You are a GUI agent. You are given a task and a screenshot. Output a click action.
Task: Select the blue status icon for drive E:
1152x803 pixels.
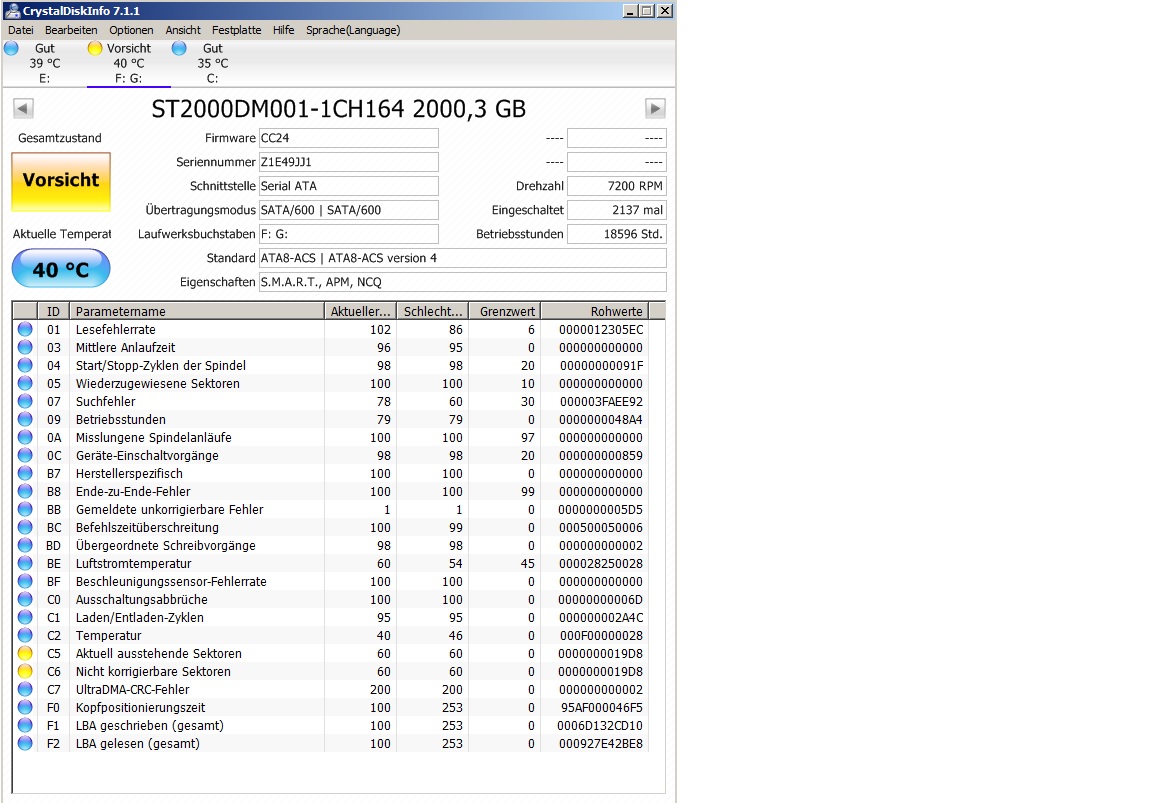click(11, 48)
